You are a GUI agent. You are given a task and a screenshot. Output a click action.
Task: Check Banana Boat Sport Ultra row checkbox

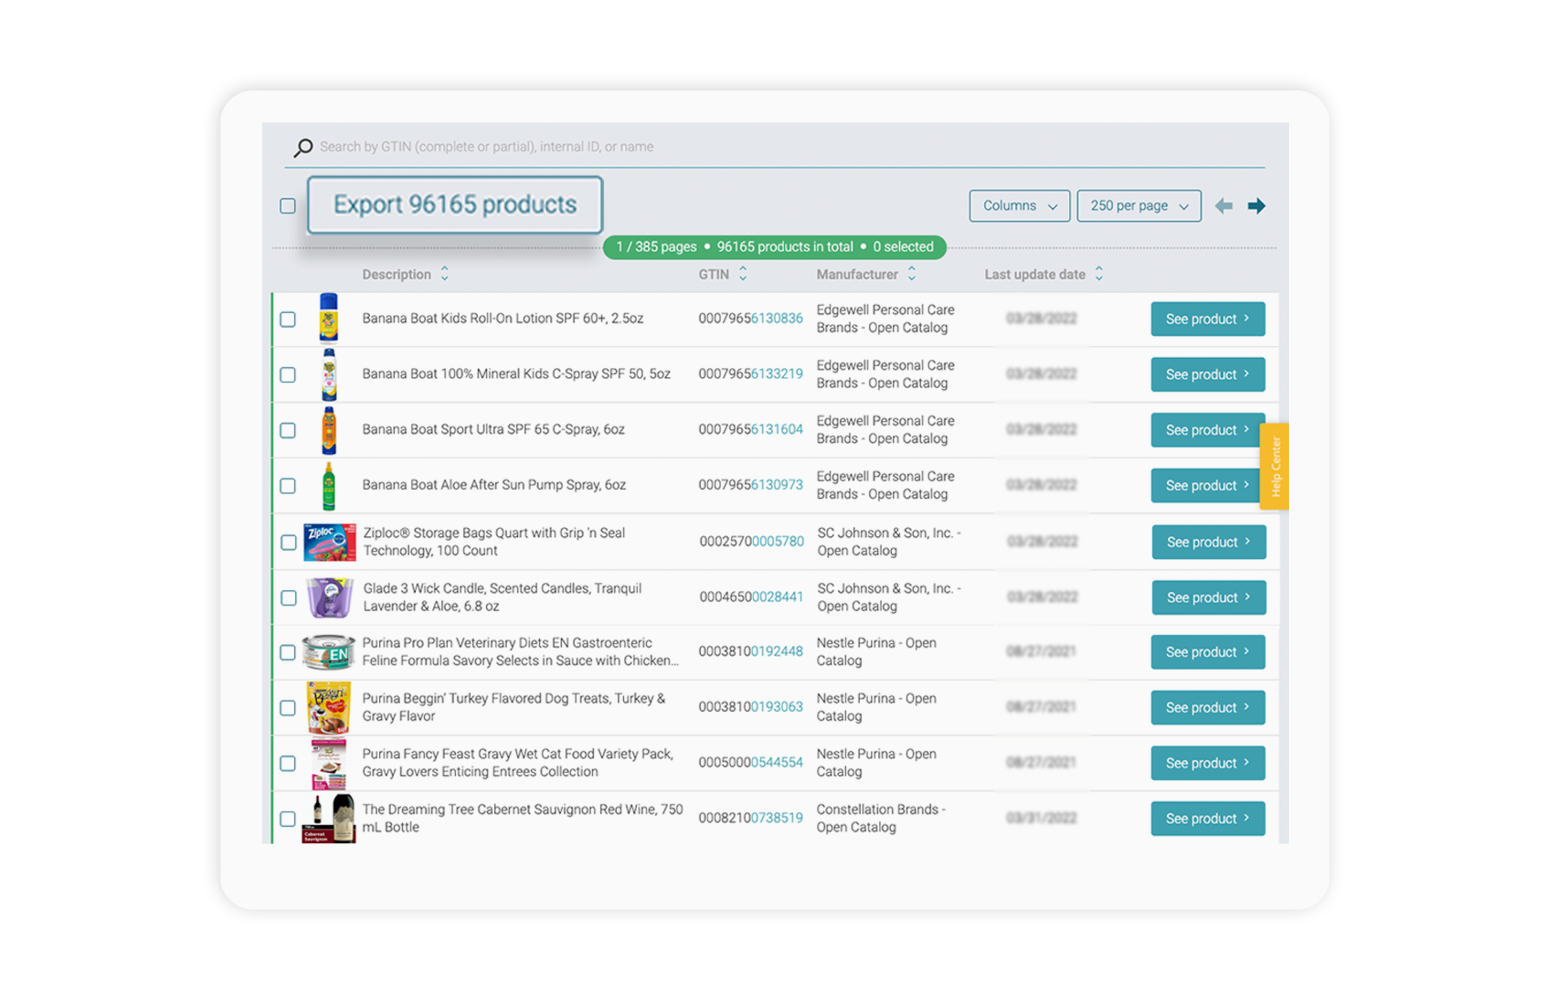288,431
